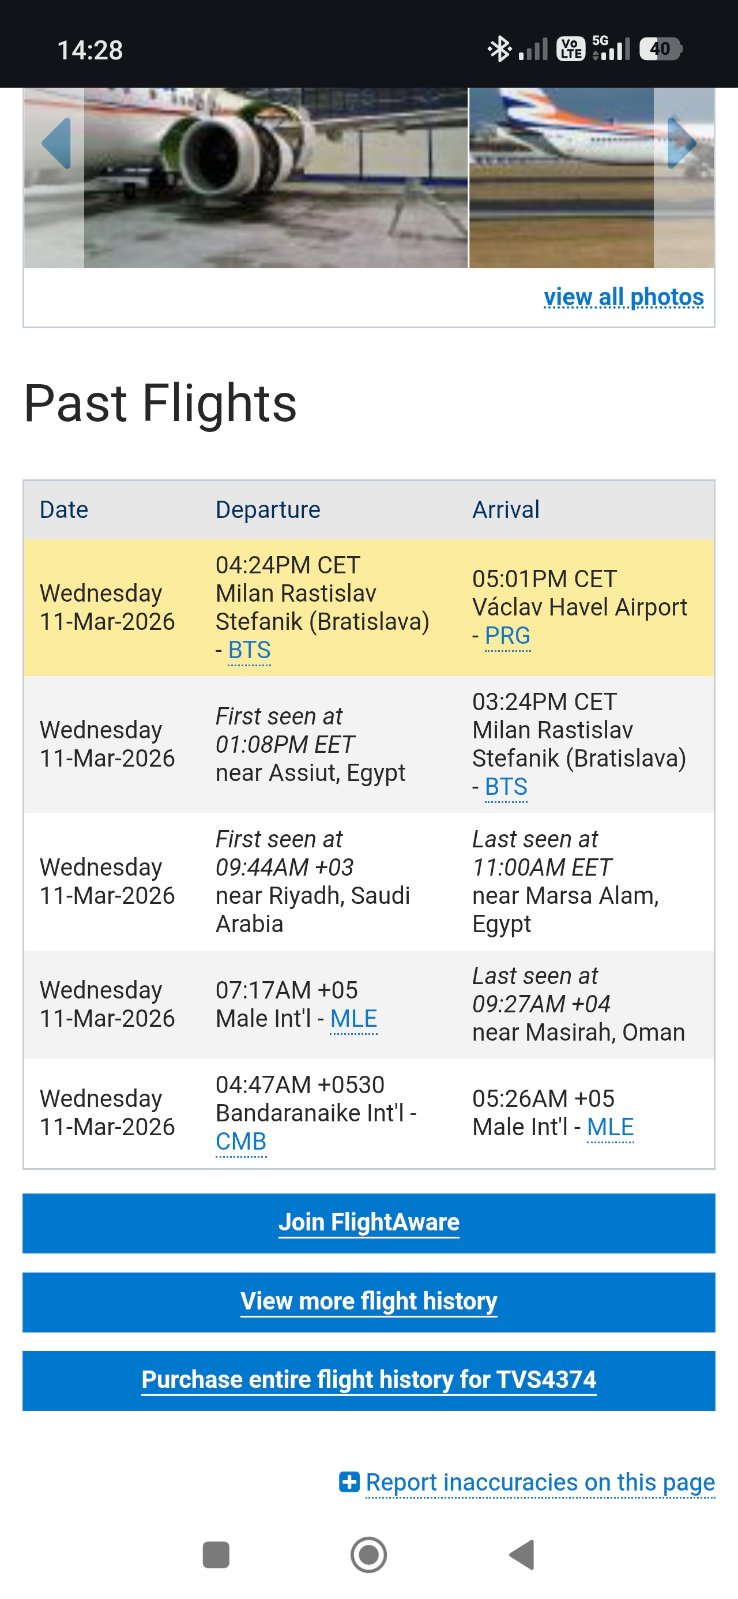Tap the MLE arrival link in last row
Image resolution: width=738 pixels, height=1599 pixels.
tap(610, 1127)
